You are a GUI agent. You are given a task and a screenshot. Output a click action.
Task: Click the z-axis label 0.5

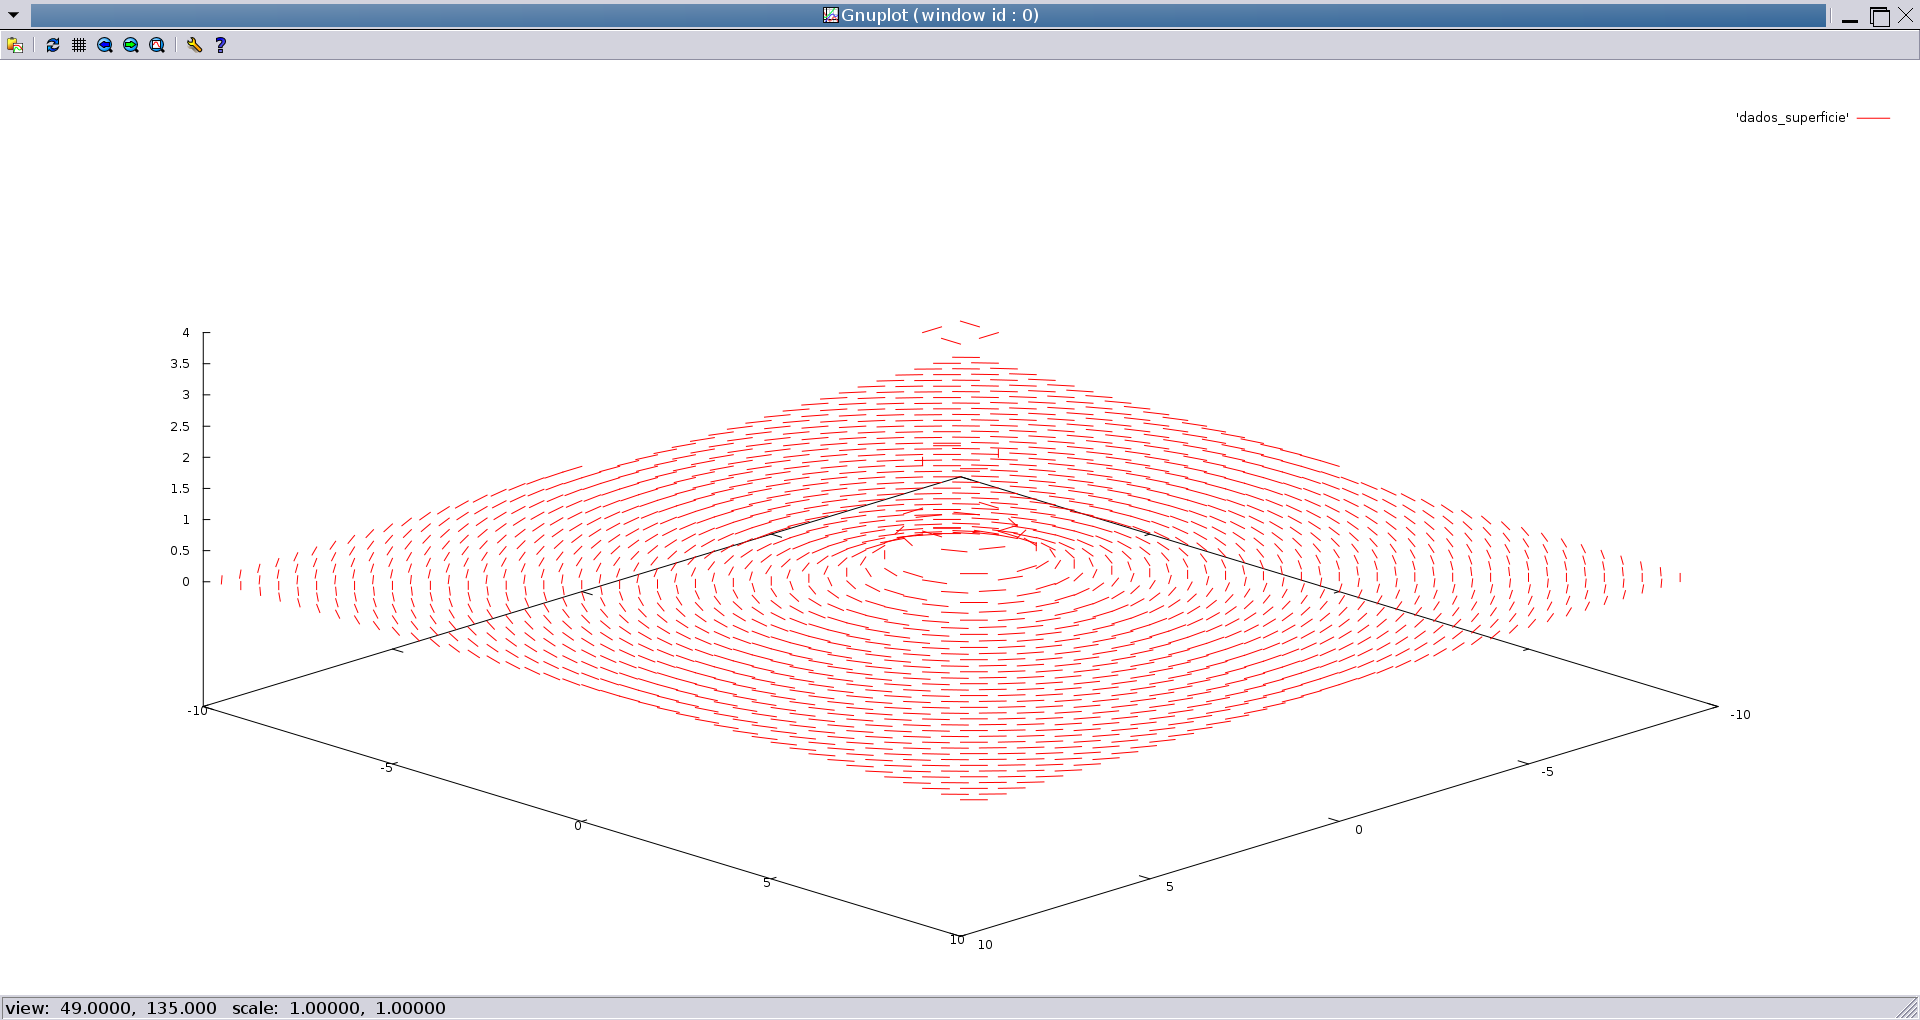pos(180,551)
